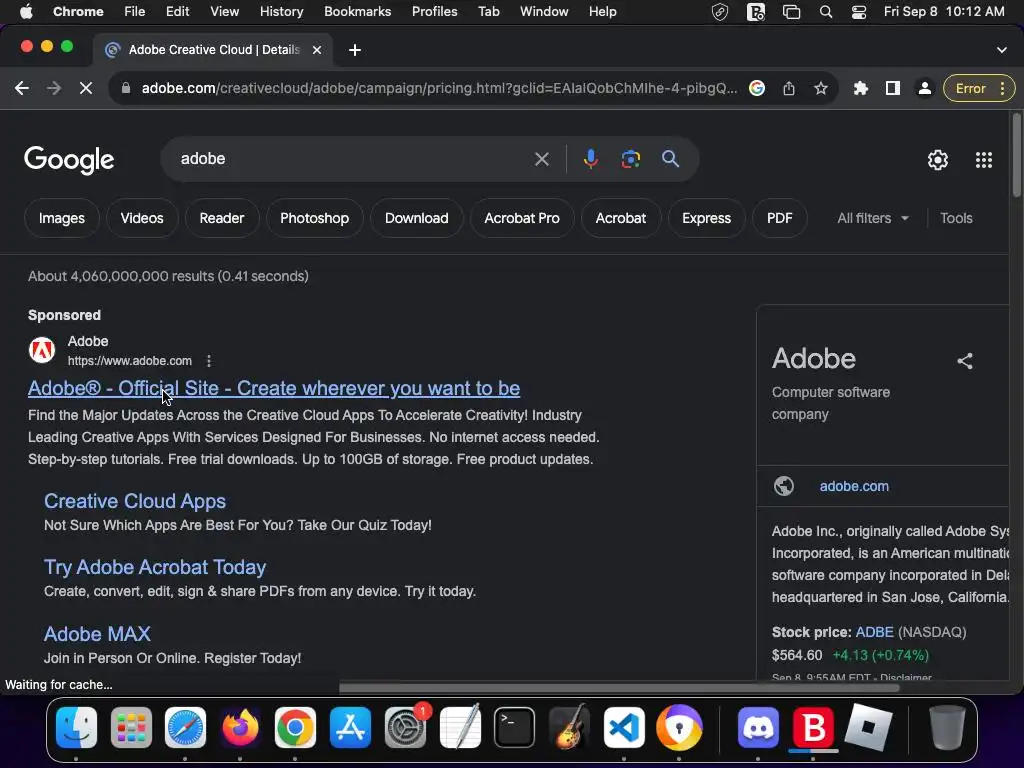Expand the All filters dropdown
Viewport: 1024px width, 768px height.
(x=872, y=218)
